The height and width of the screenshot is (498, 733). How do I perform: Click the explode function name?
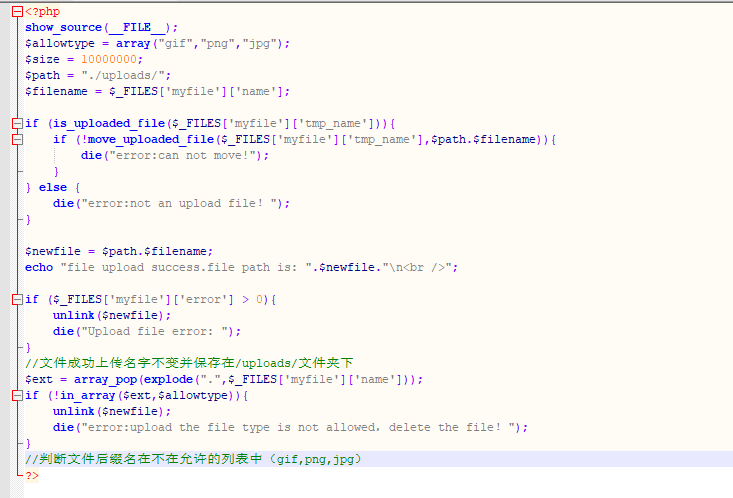[x=168, y=379]
